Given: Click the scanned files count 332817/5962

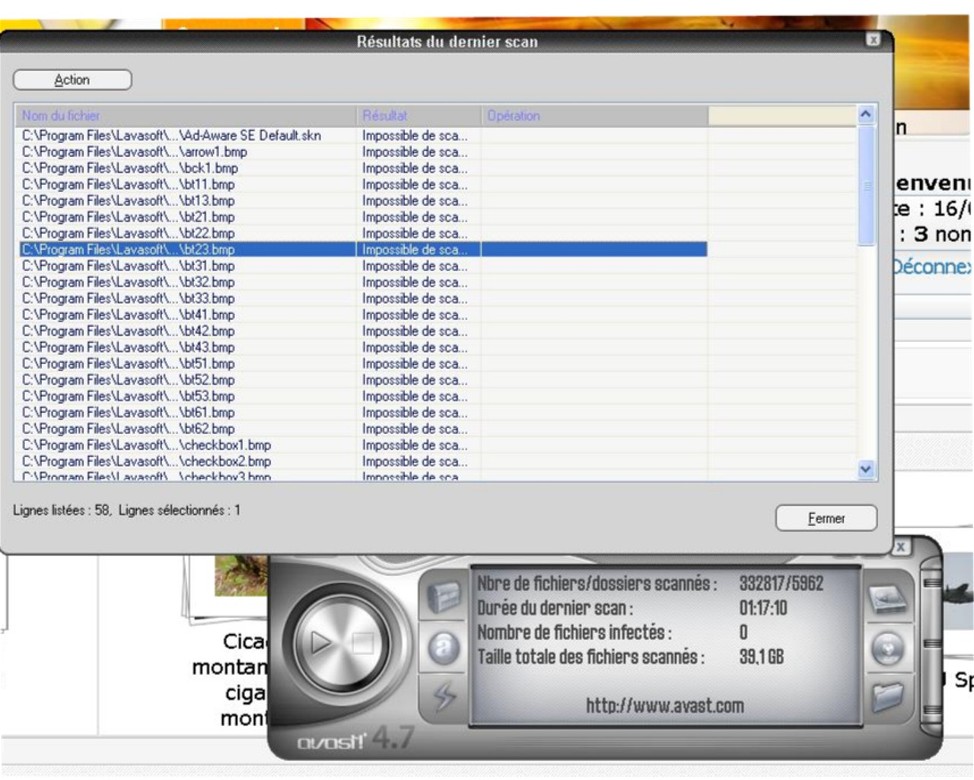Looking at the screenshot, I should 781,584.
